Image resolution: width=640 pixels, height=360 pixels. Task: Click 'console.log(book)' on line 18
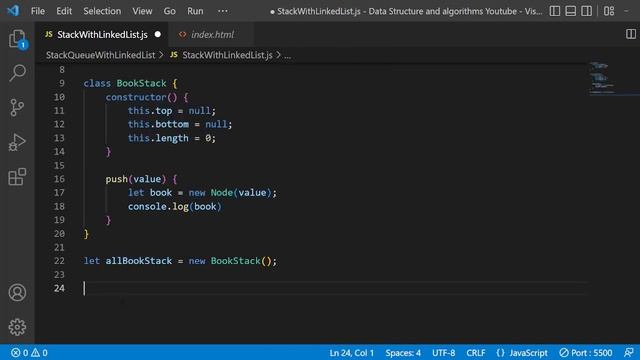[x=175, y=207]
